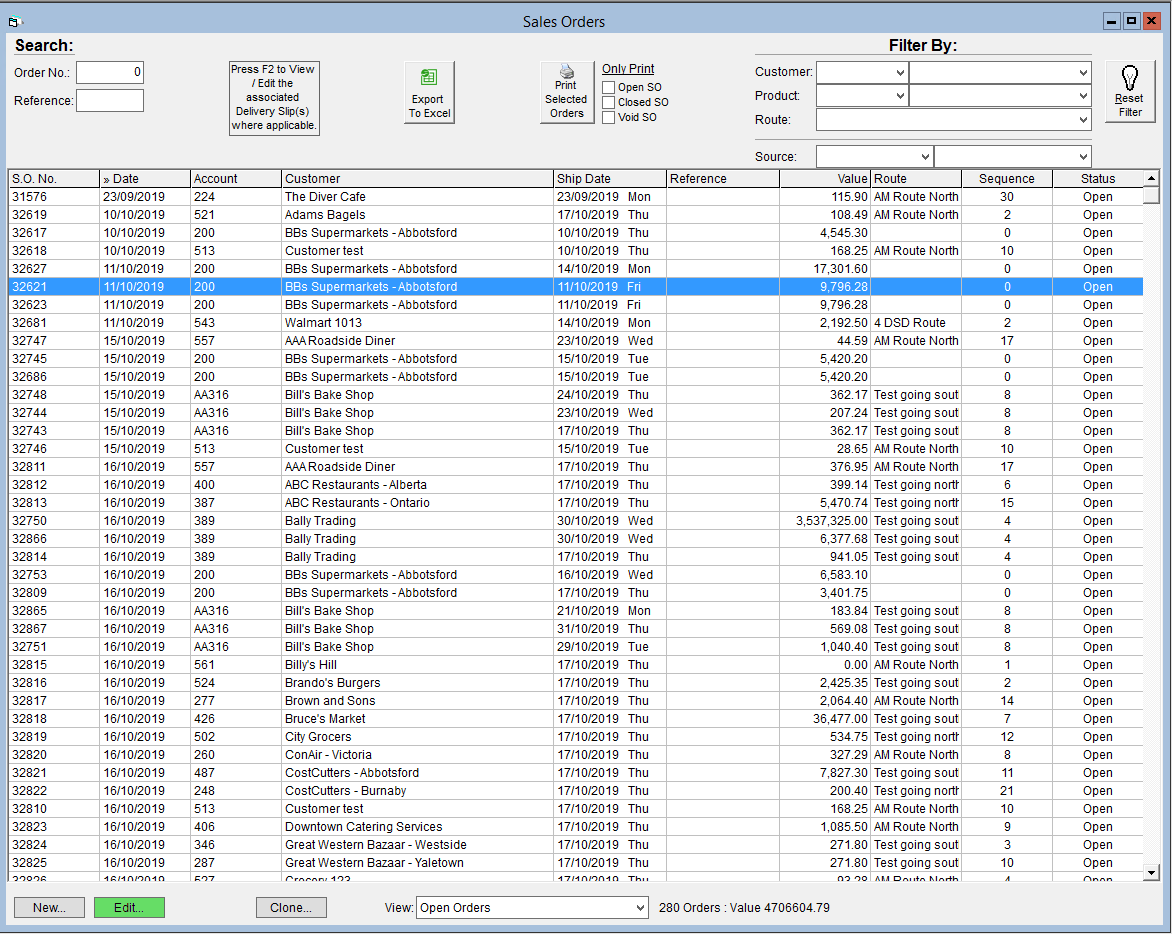
Task: Click the Reference search input field
Action: pos(110,101)
